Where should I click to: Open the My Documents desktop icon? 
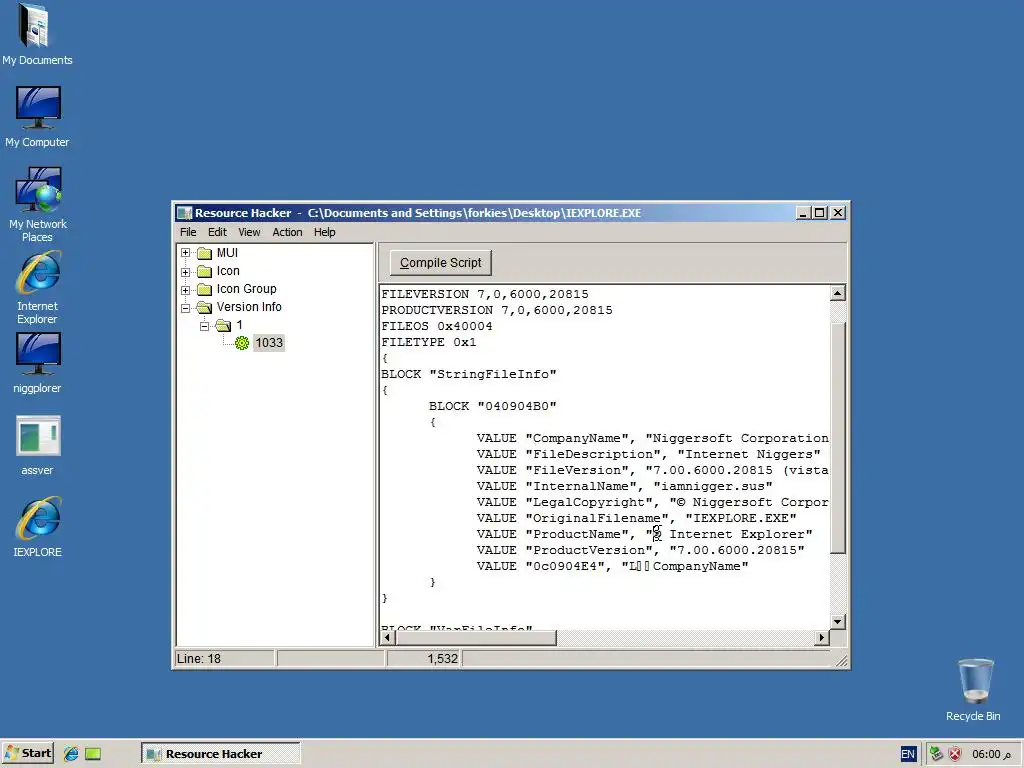pyautogui.click(x=37, y=35)
